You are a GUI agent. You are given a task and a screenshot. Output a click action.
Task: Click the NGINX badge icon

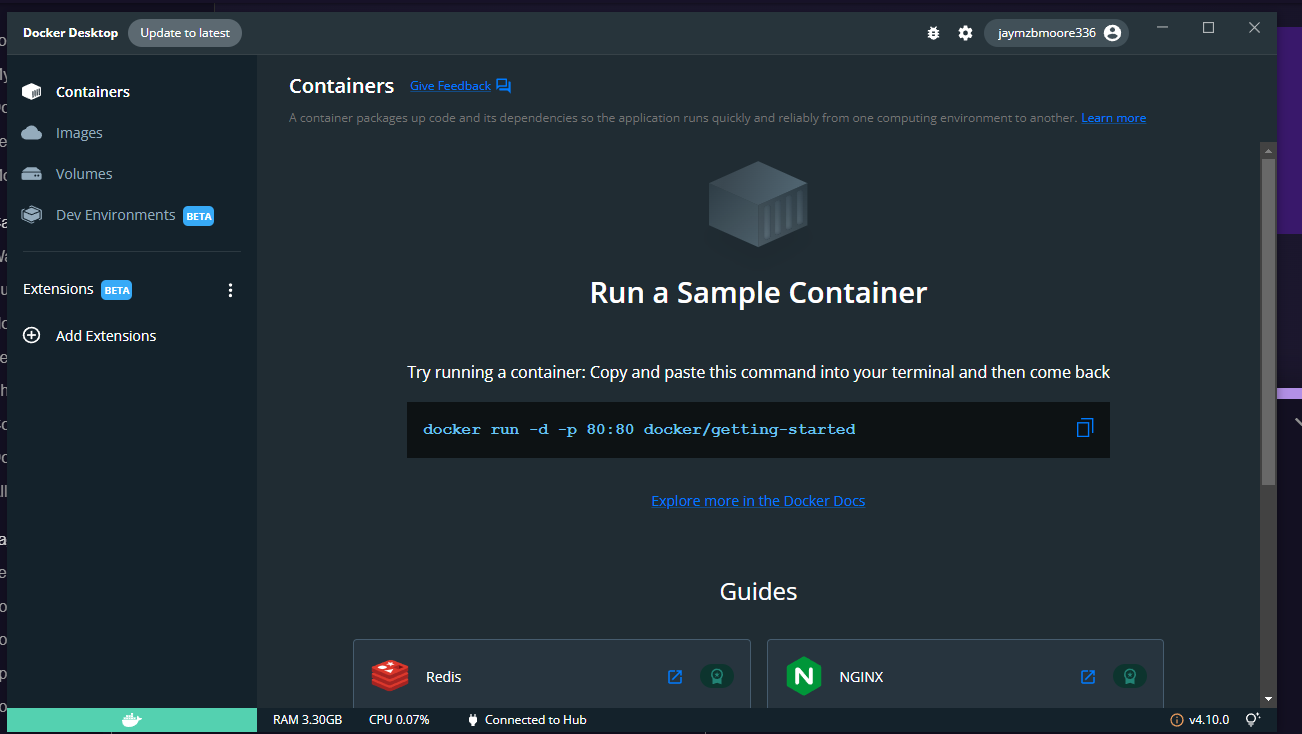(x=1129, y=676)
